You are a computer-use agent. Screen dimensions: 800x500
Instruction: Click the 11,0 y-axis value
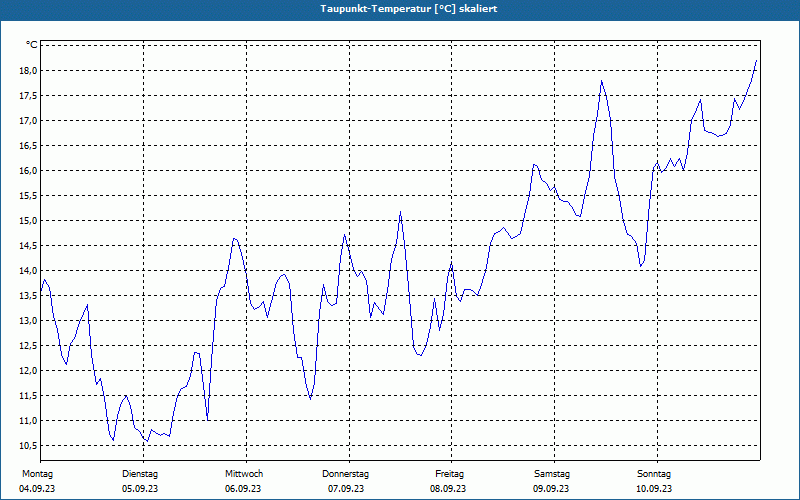point(28,420)
